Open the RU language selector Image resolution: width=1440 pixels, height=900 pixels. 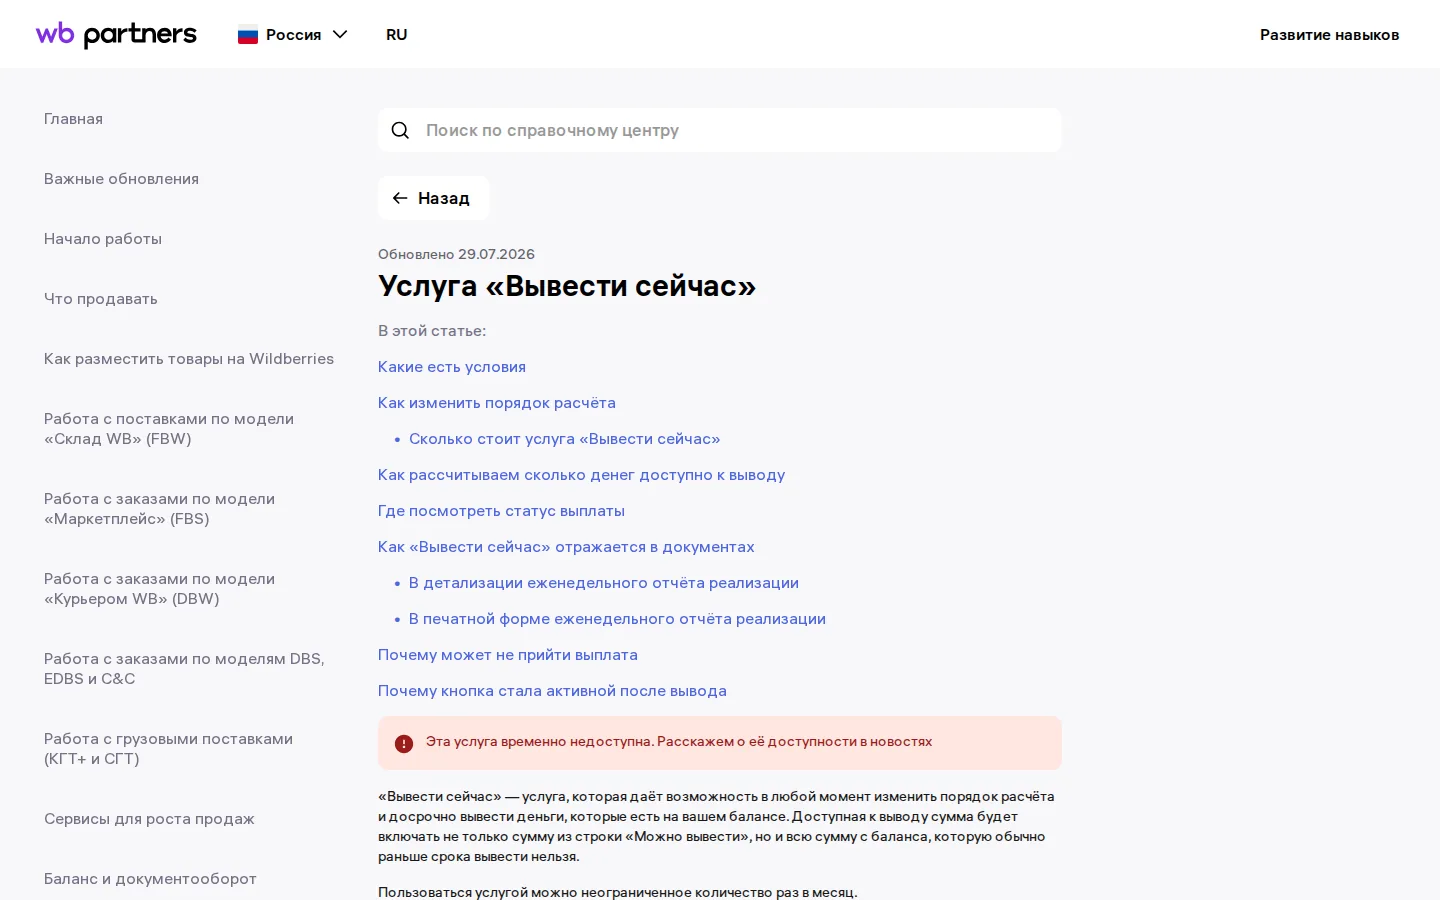coord(397,35)
